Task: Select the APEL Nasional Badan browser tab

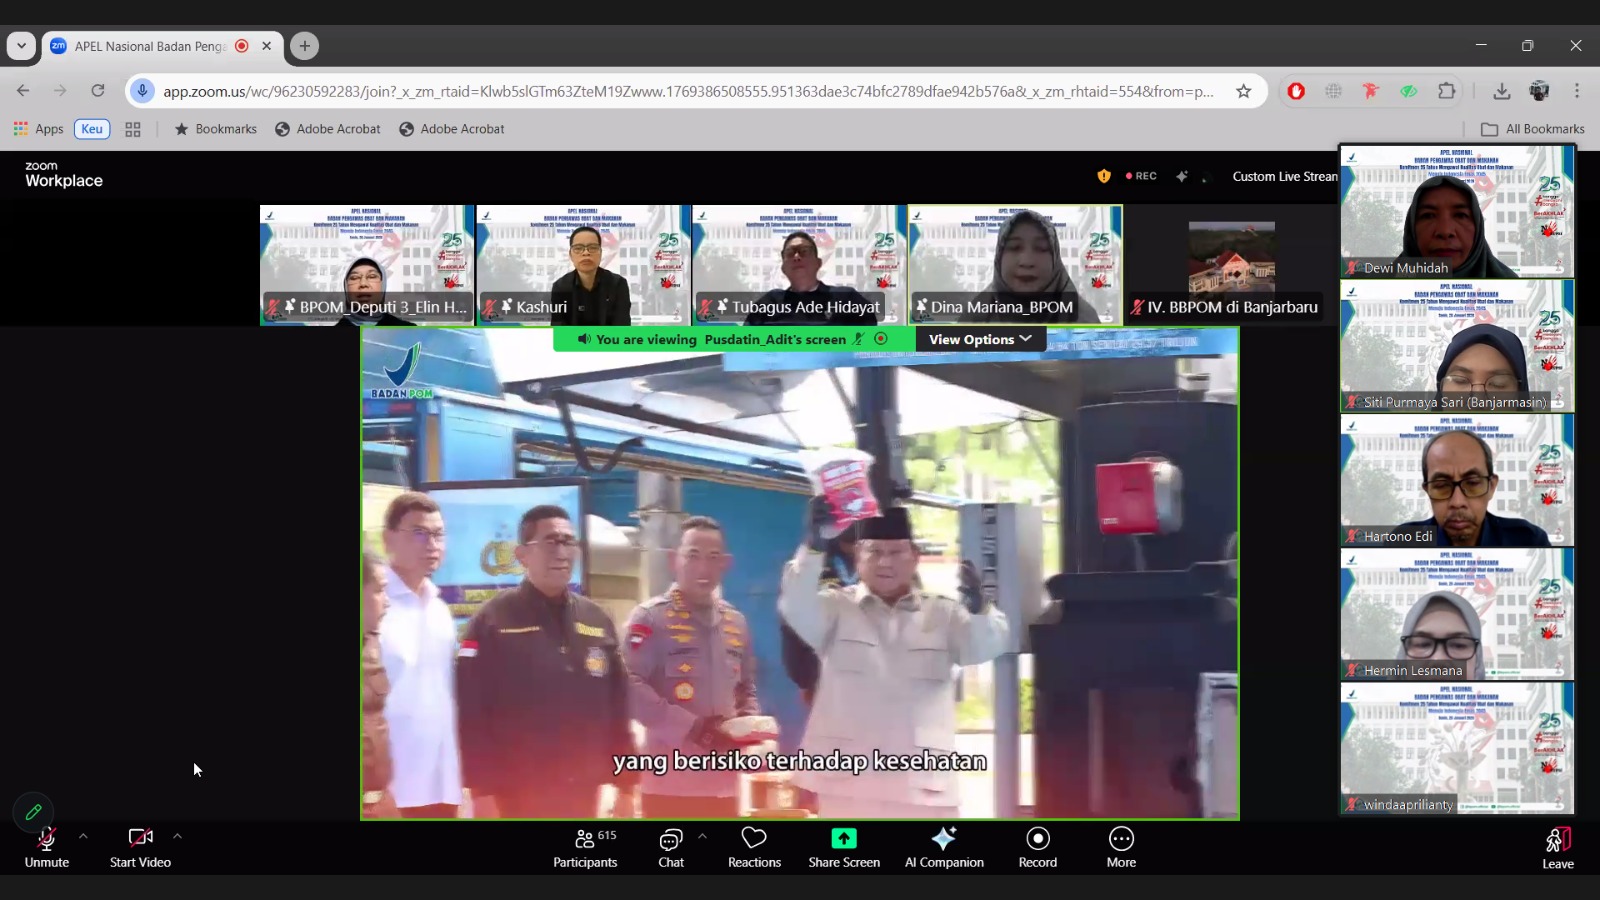Action: [x=150, y=46]
